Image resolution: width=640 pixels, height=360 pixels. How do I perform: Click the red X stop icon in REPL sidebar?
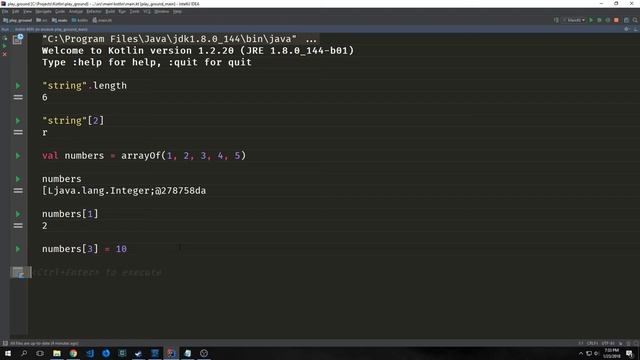[x=5, y=54]
